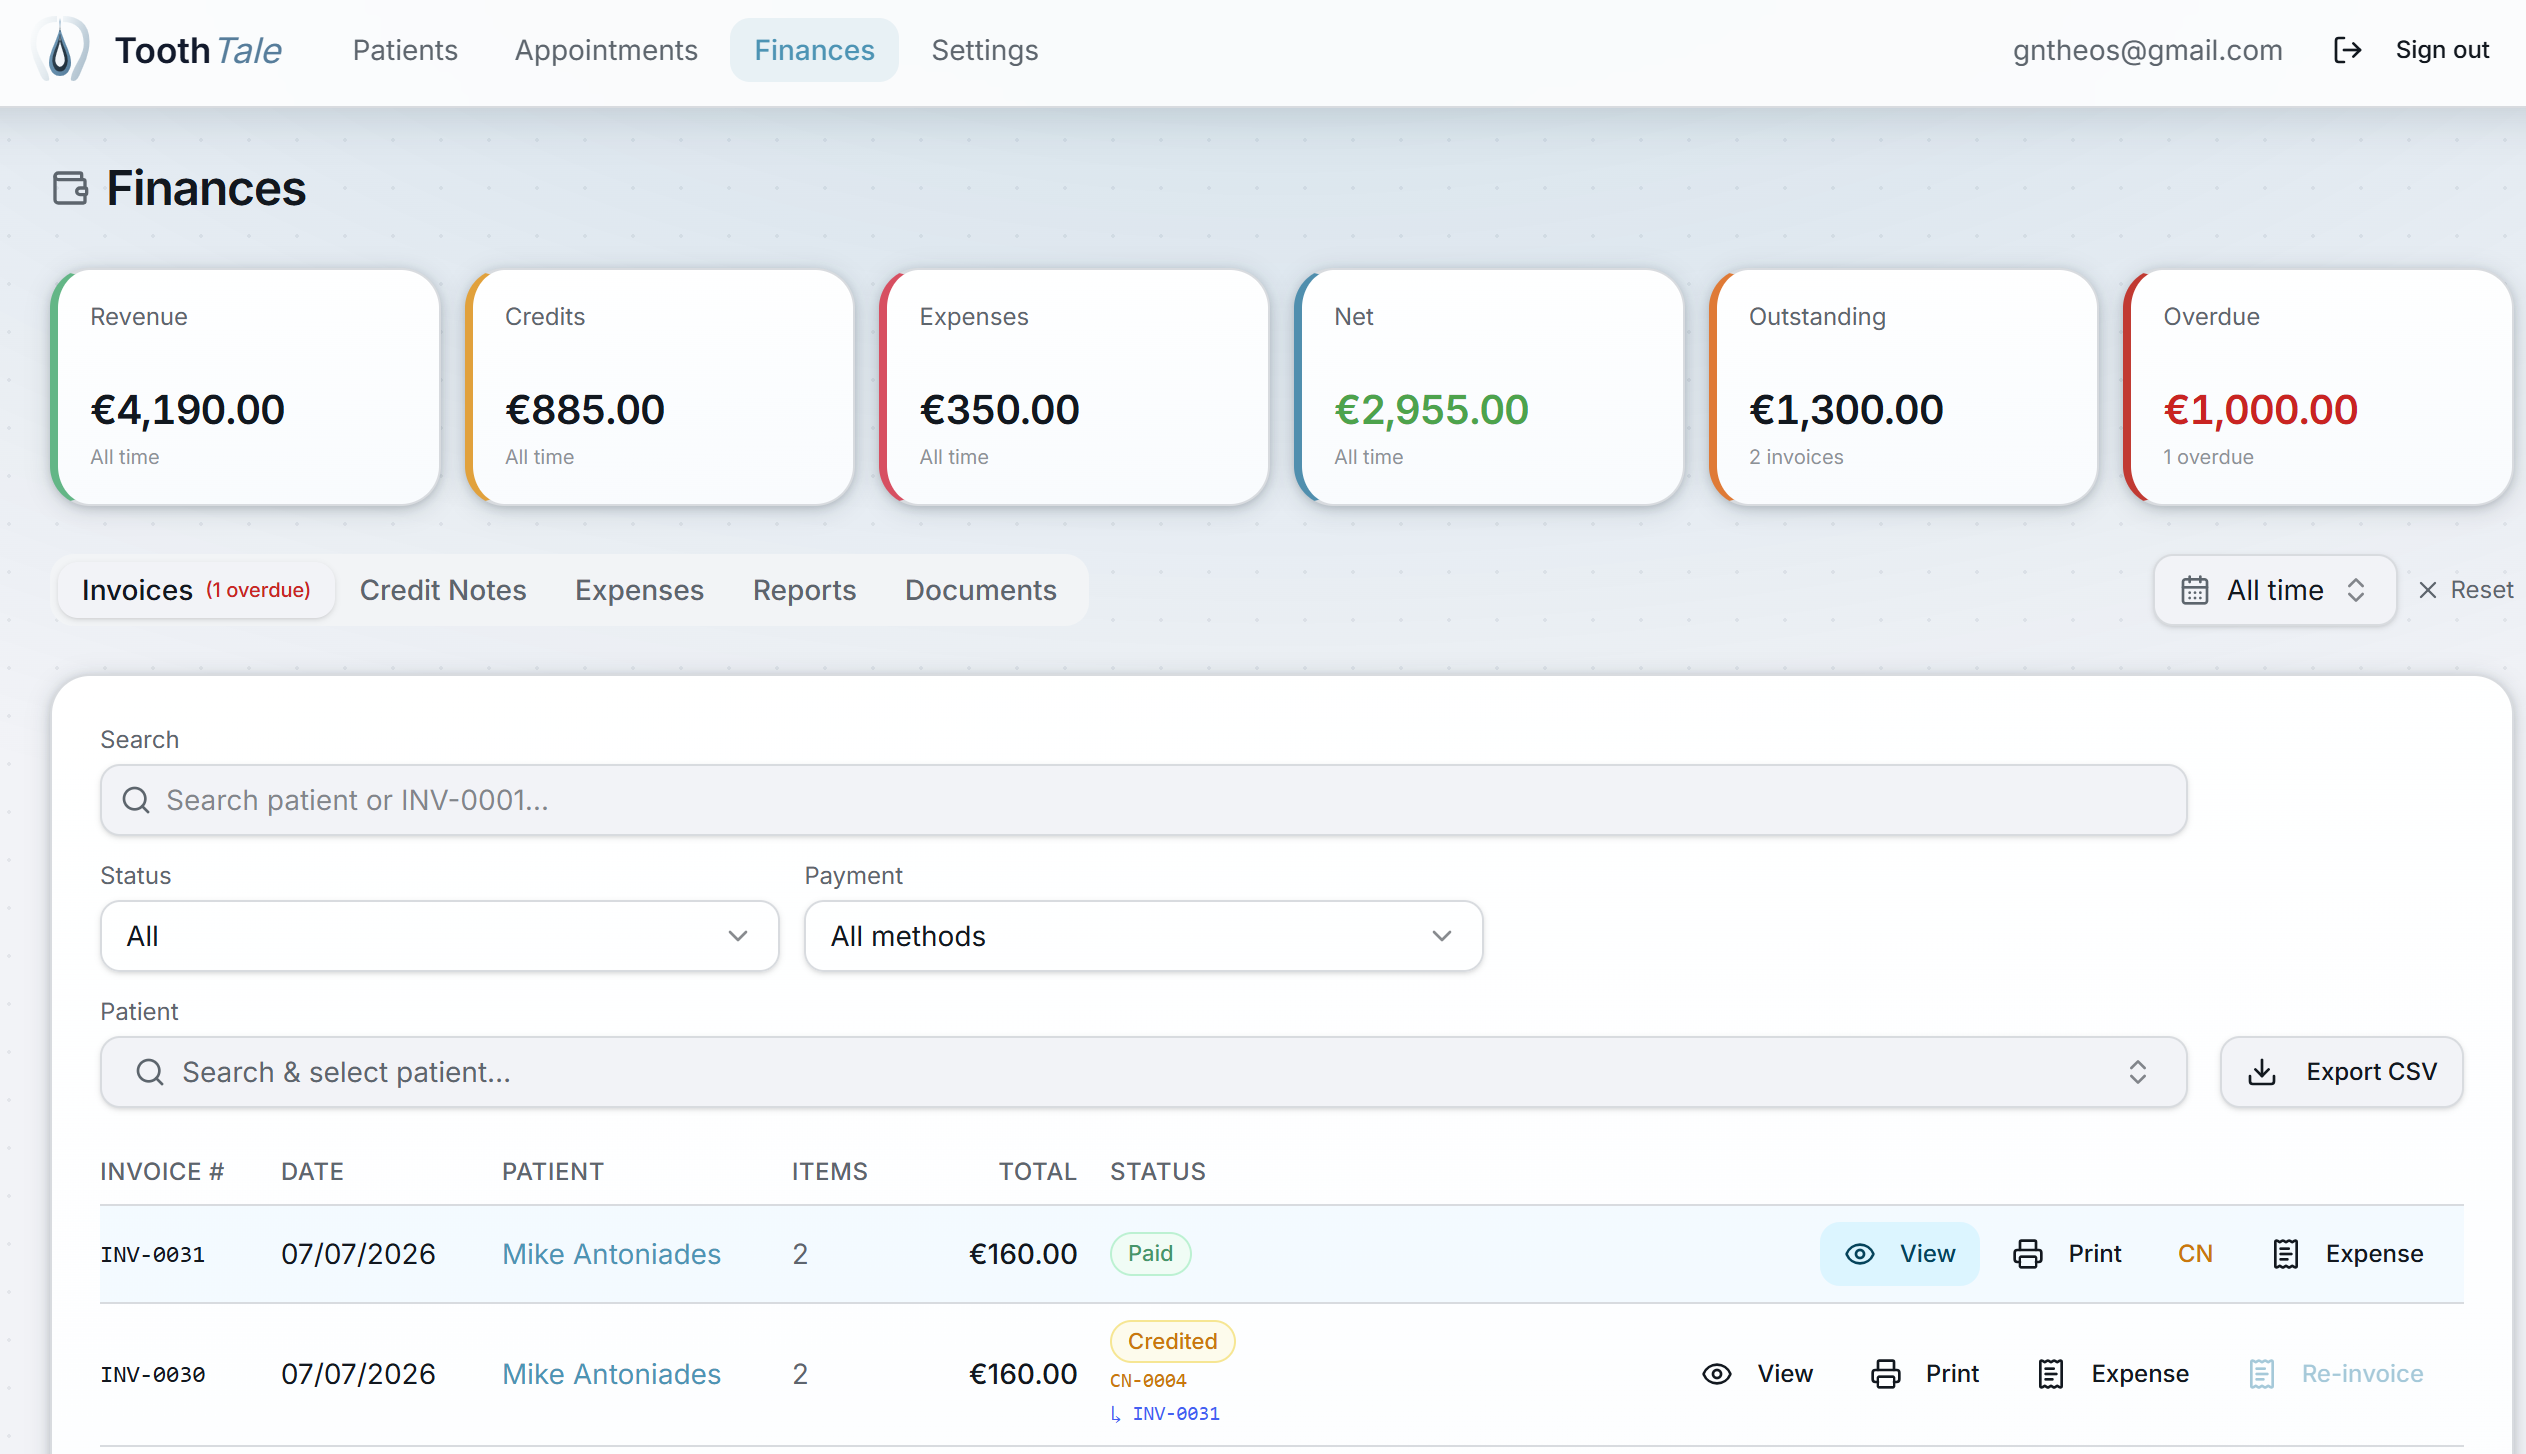Click the X icon next to Reset

2427,590
